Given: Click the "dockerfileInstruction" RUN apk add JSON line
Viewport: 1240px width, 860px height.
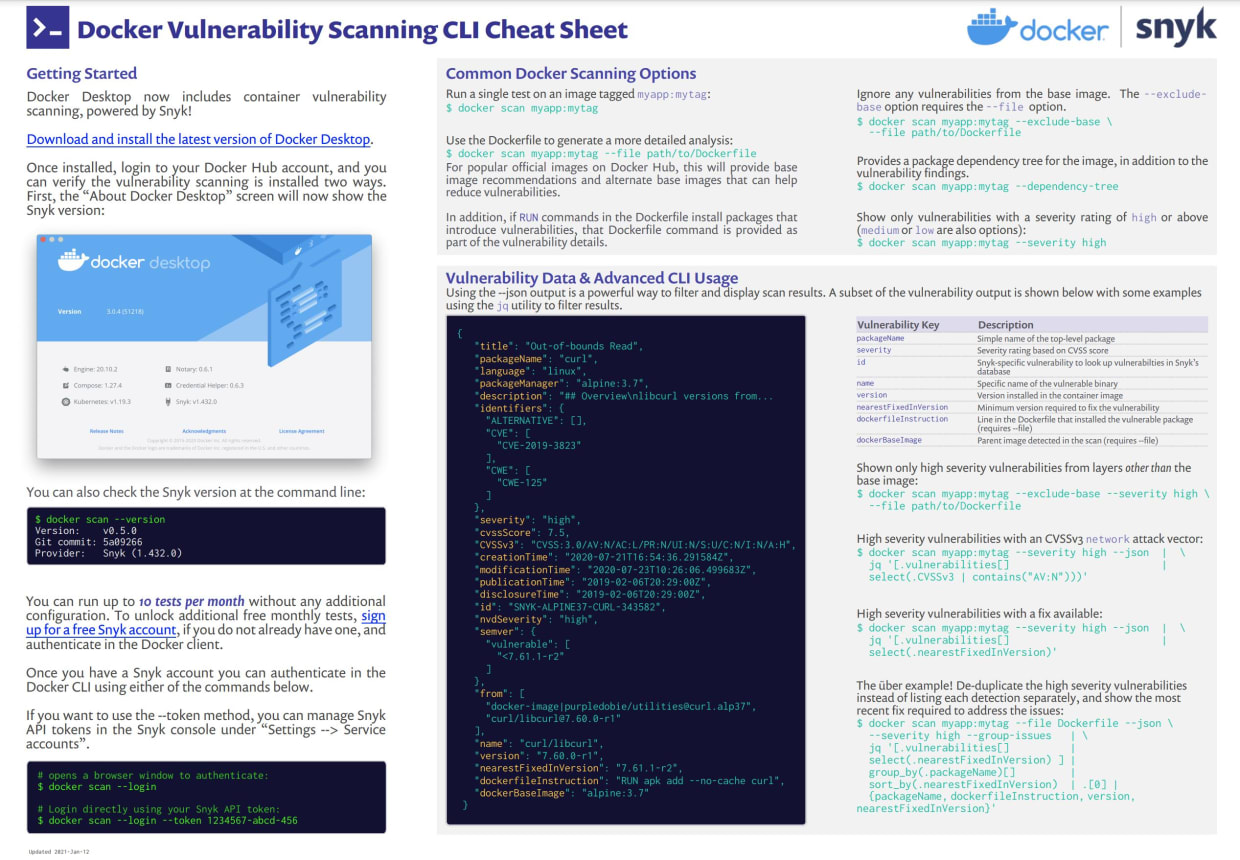Looking at the screenshot, I should pos(630,781).
